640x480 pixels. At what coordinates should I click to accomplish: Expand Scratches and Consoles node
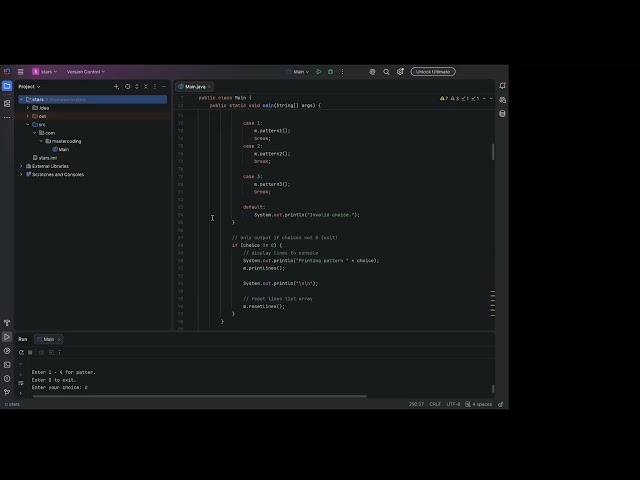[x=21, y=174]
